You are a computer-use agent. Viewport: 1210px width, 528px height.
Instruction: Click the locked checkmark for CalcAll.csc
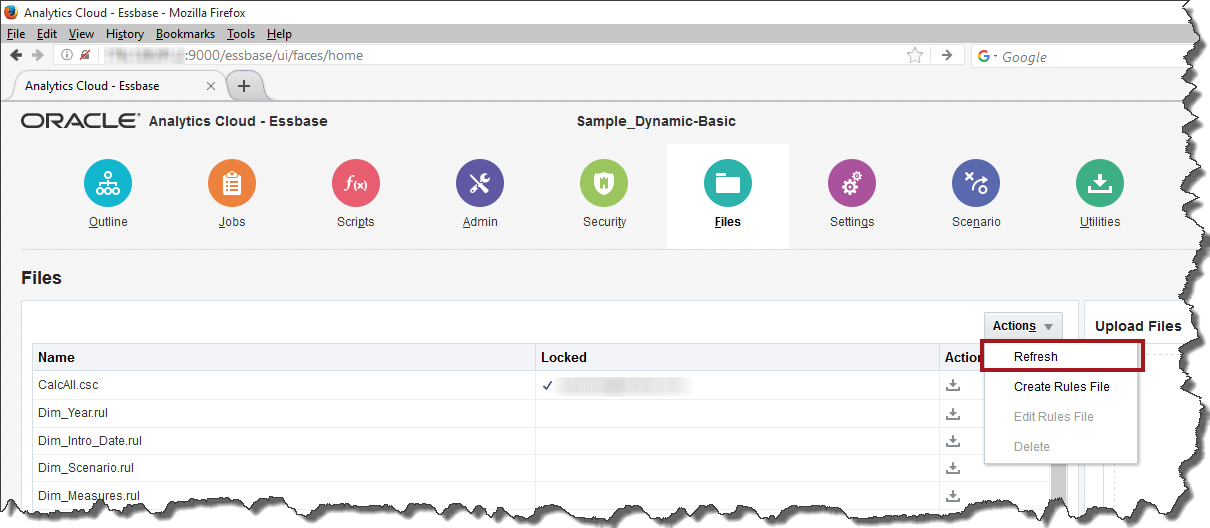[x=547, y=385]
